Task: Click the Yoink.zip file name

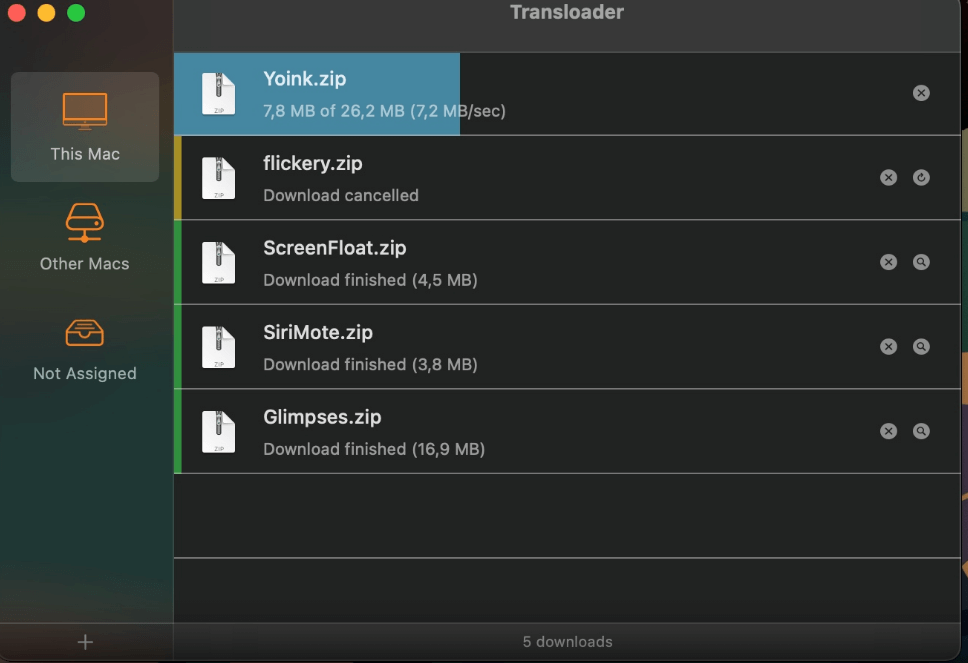Action: pyautogui.click(x=304, y=79)
